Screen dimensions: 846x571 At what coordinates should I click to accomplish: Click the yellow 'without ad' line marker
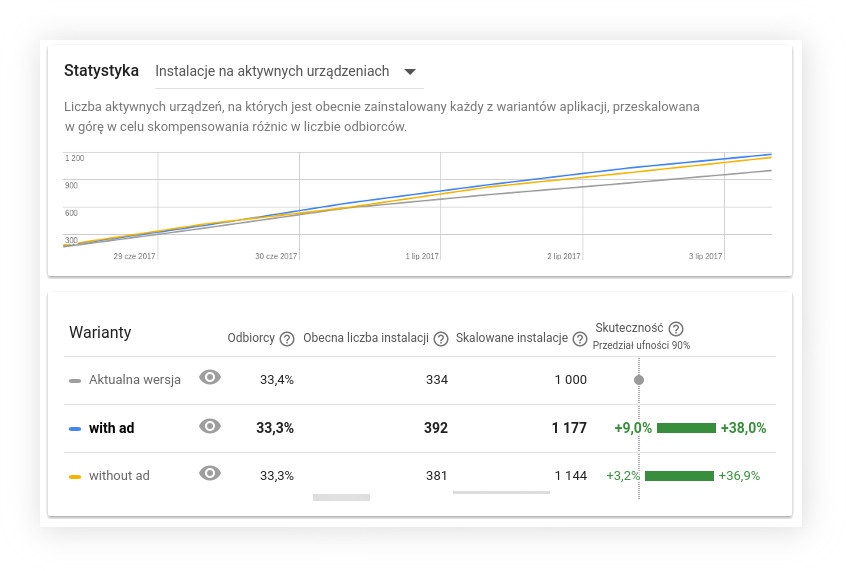[x=75, y=477]
